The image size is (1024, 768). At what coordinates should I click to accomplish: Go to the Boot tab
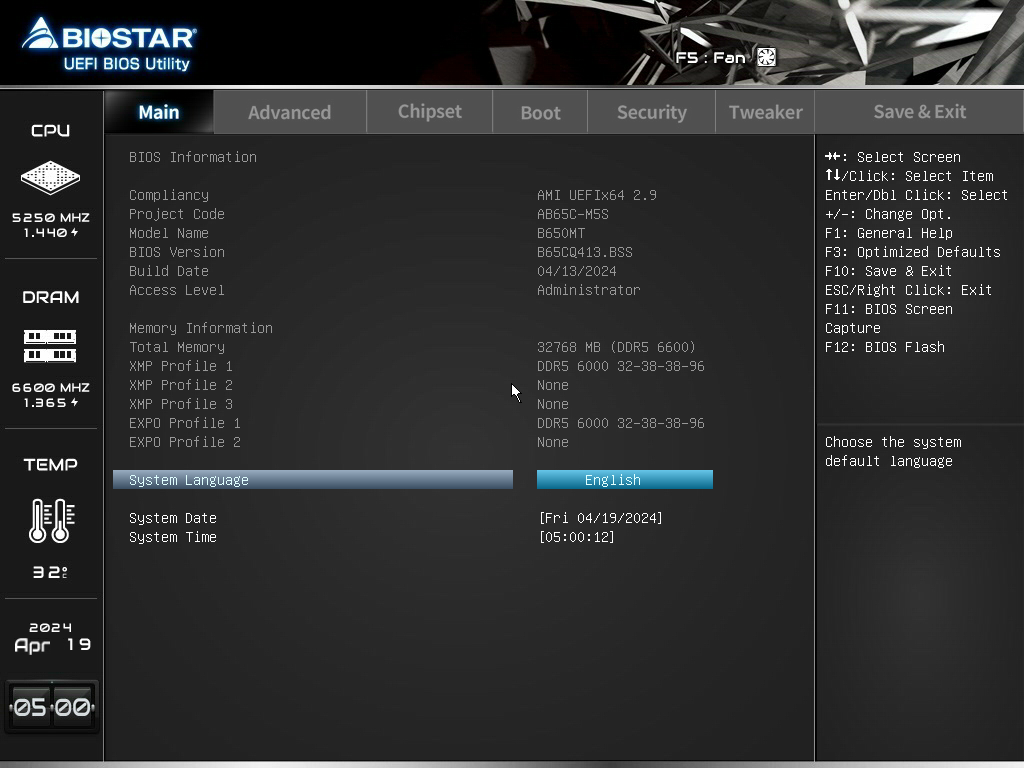pyautogui.click(x=540, y=112)
